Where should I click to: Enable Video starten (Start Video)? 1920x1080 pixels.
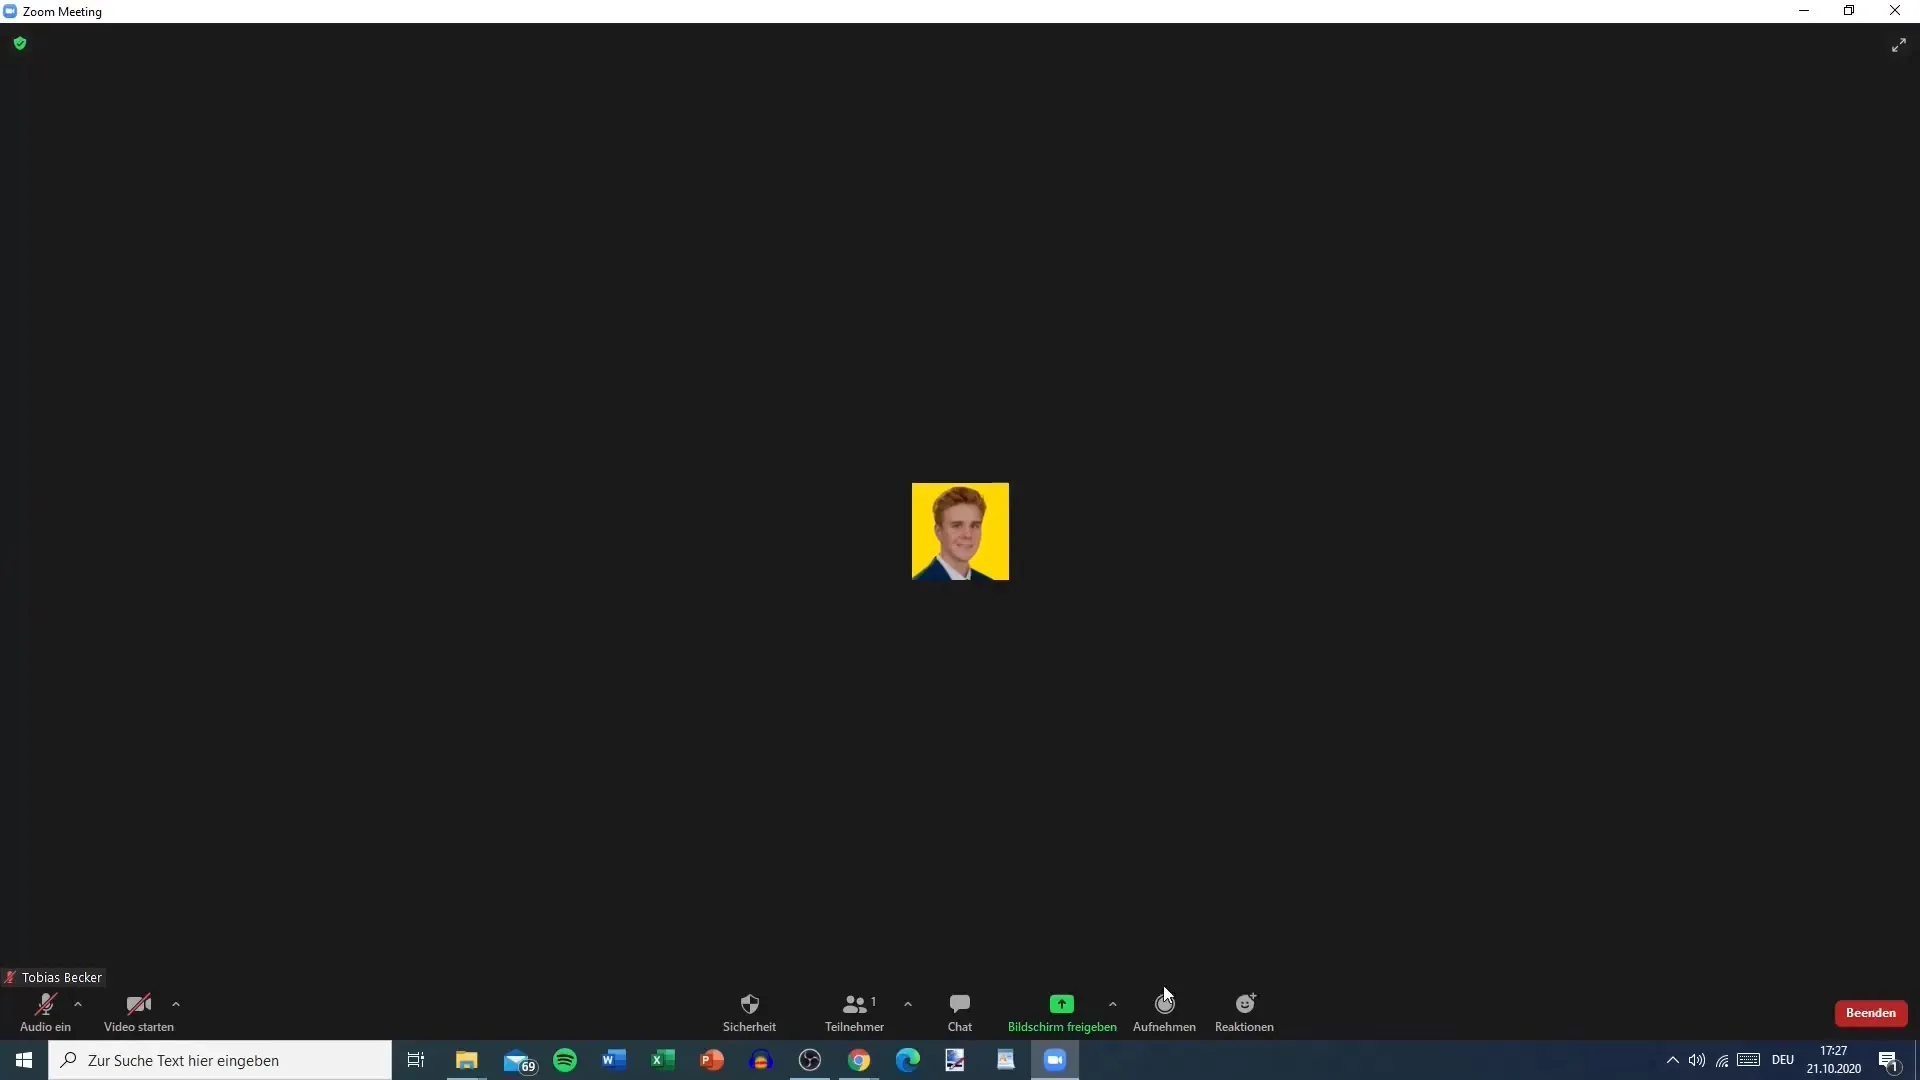(137, 1011)
